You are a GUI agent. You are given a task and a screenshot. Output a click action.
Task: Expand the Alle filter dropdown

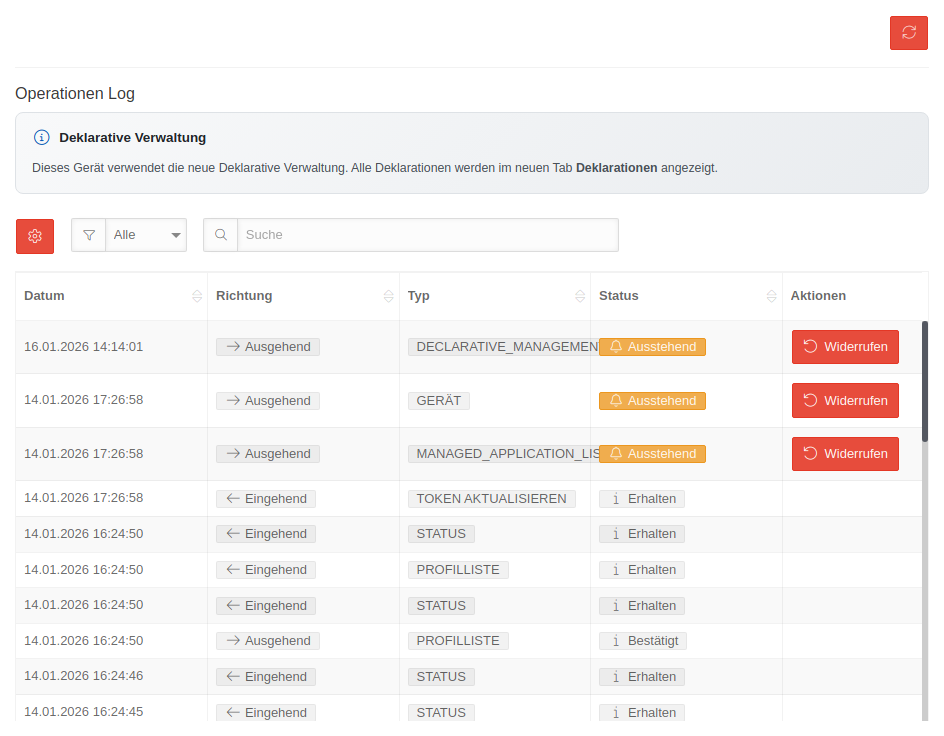coord(147,235)
